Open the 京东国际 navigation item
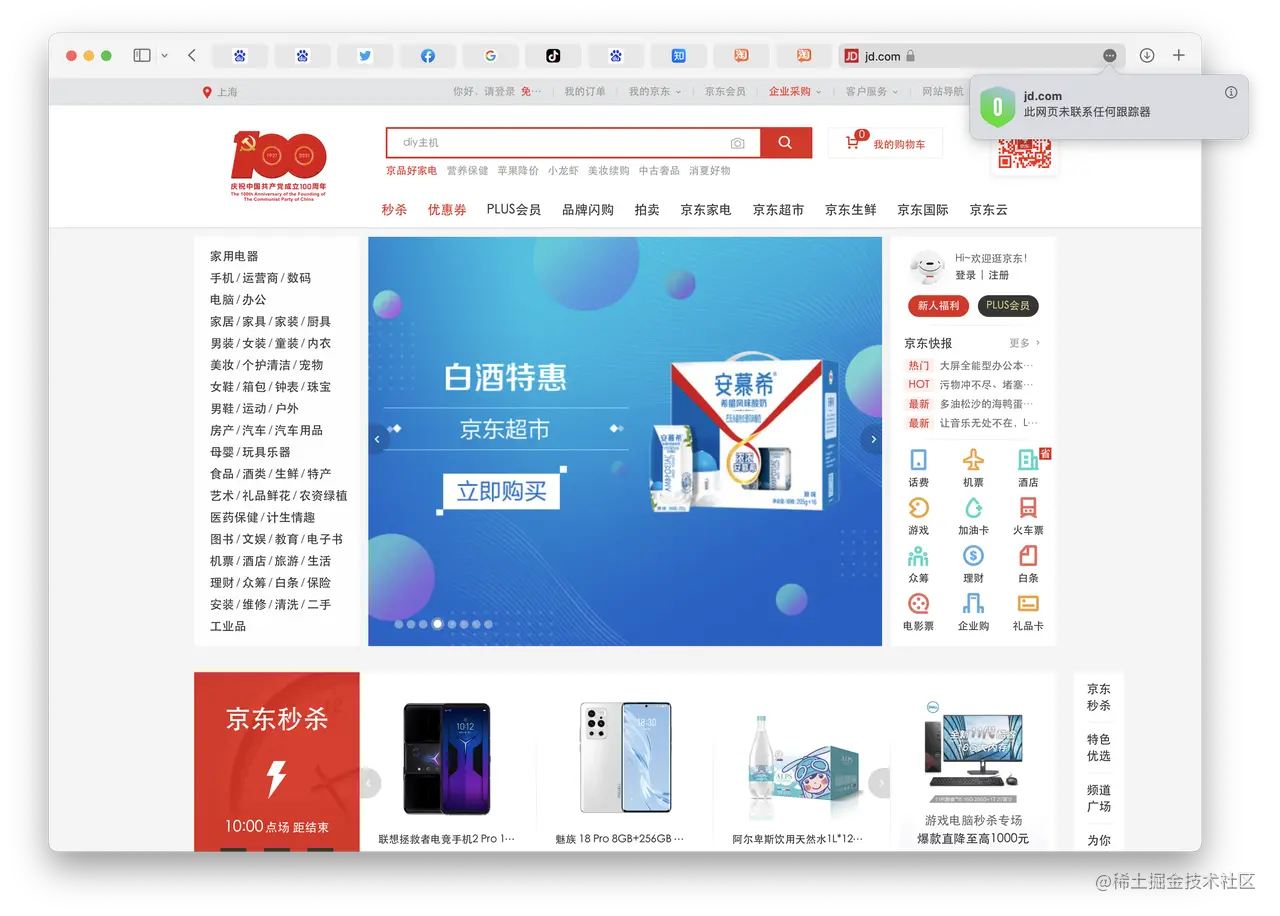Viewport: 1280px width, 916px height. (923, 210)
